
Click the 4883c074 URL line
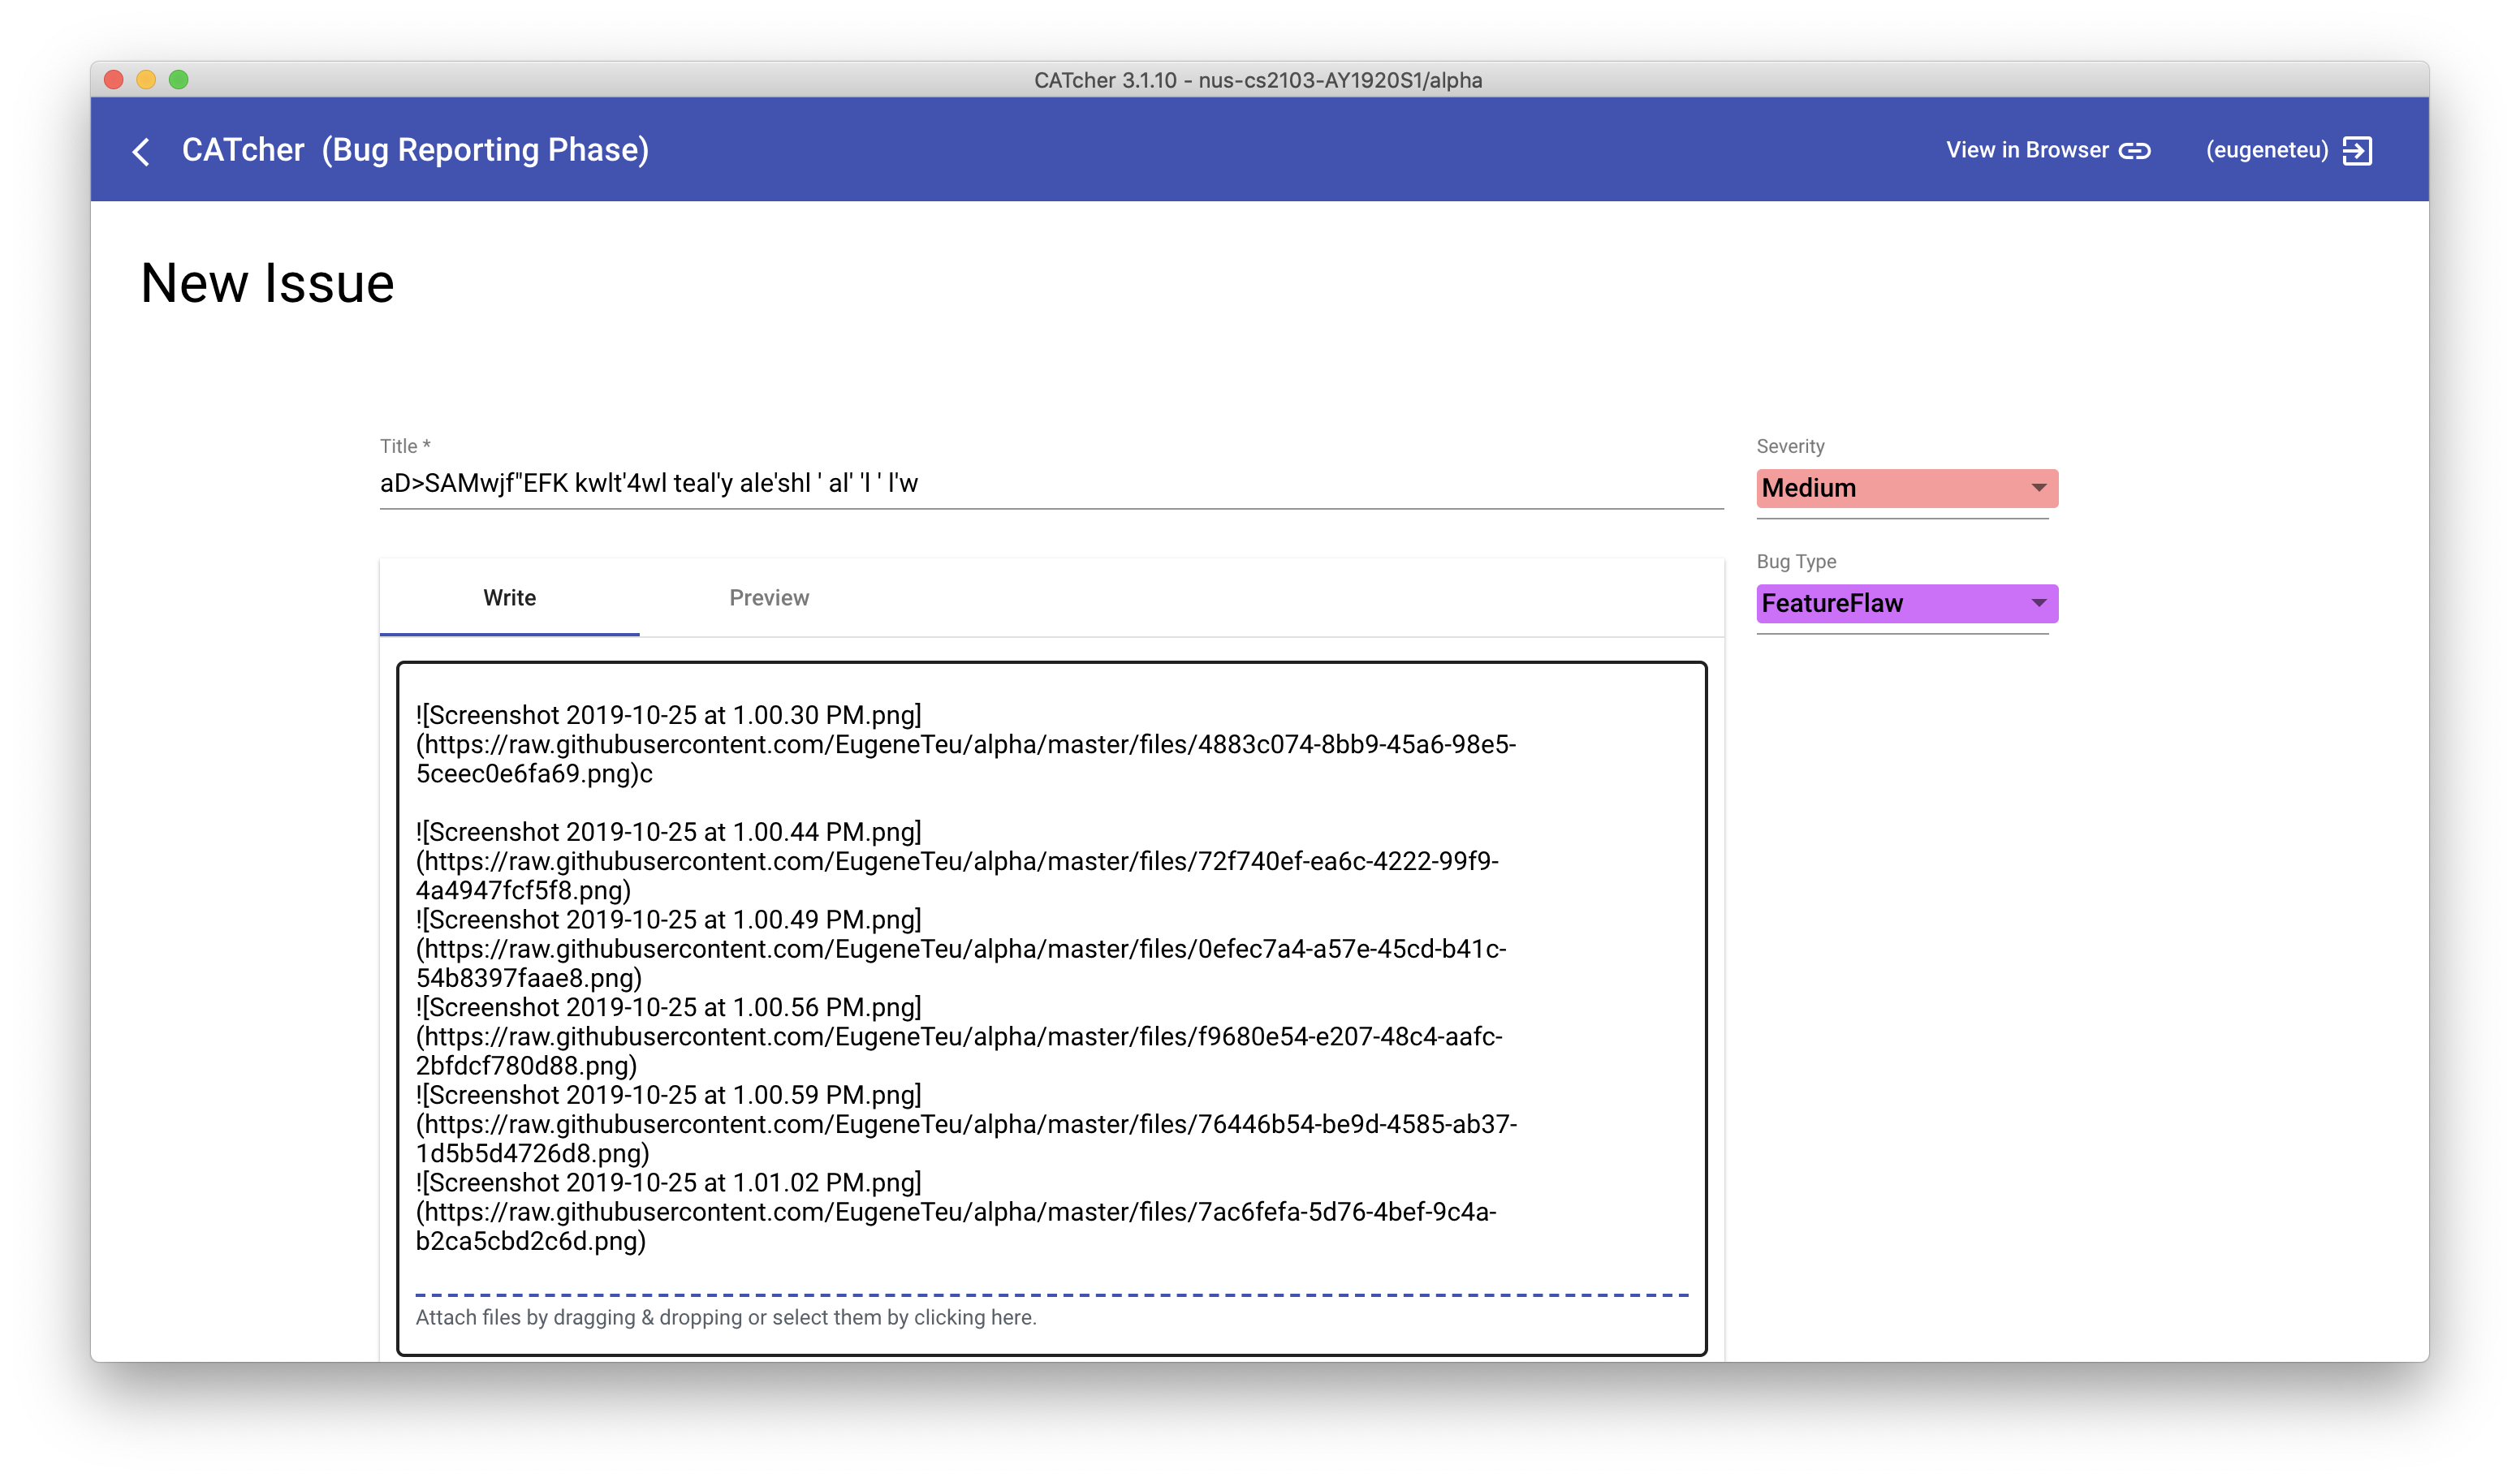pyautogui.click(x=966, y=745)
